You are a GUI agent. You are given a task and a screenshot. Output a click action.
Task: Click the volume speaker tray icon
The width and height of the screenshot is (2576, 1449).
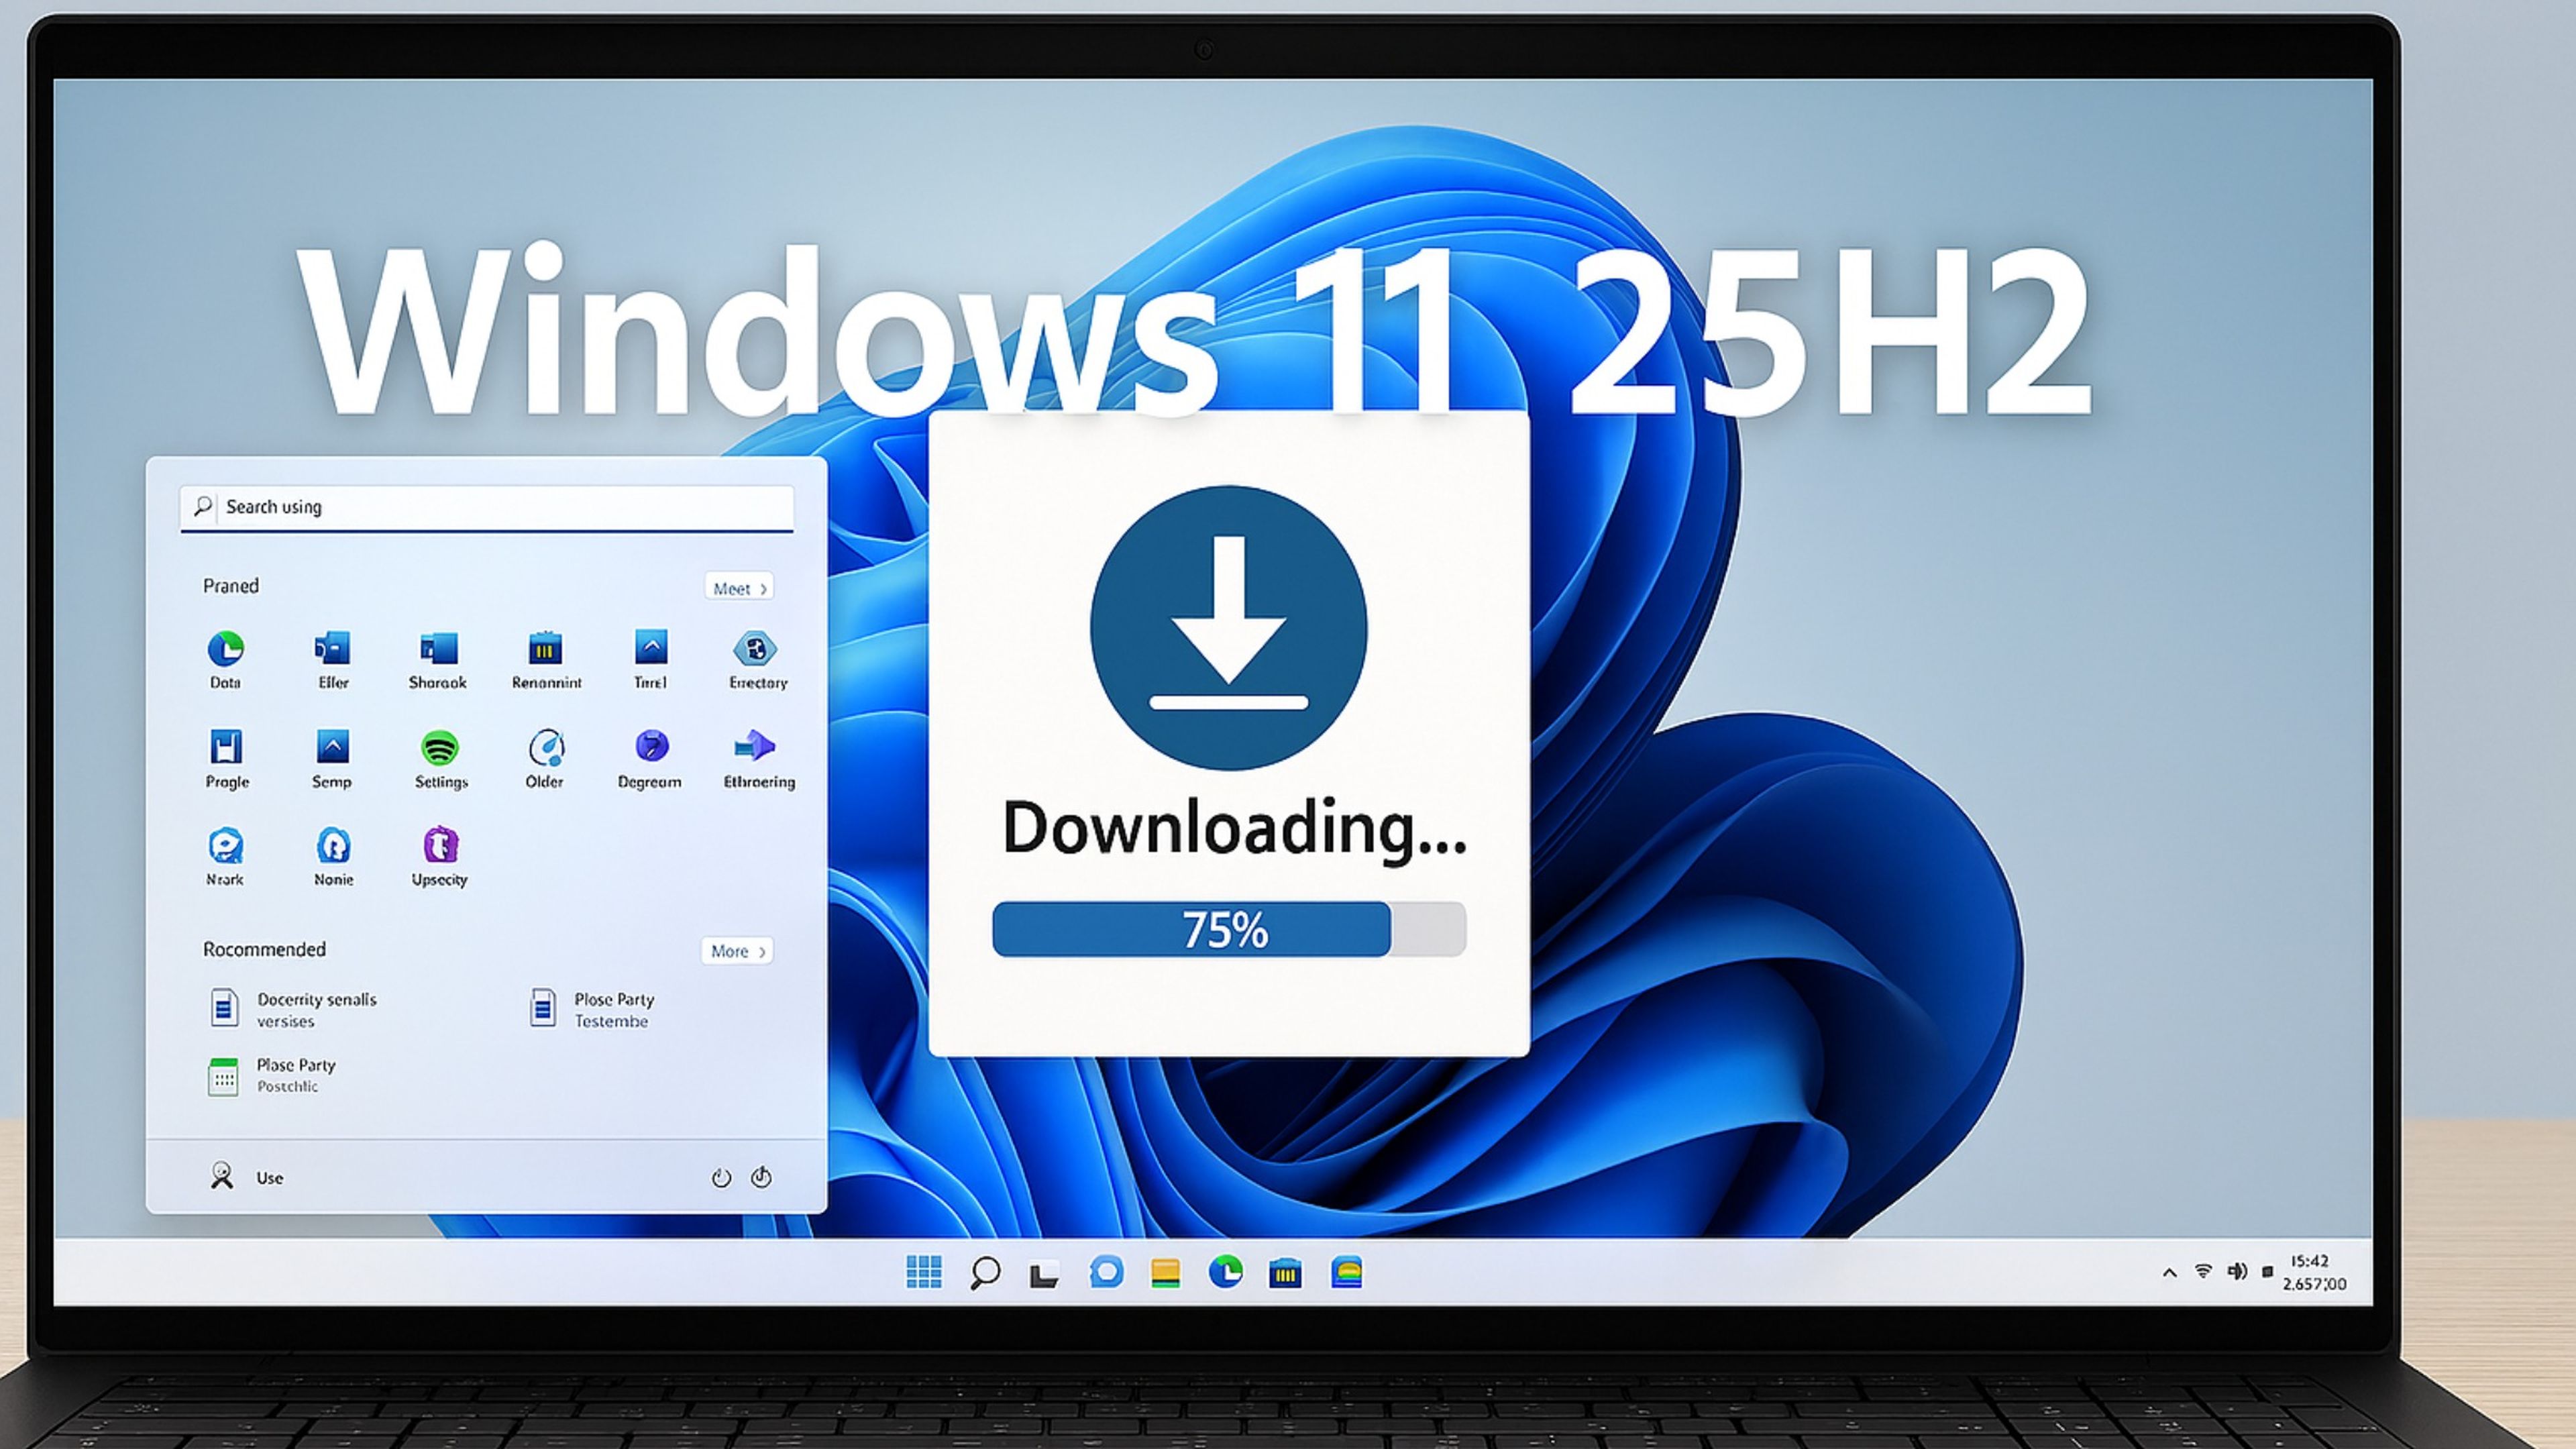point(2237,1271)
